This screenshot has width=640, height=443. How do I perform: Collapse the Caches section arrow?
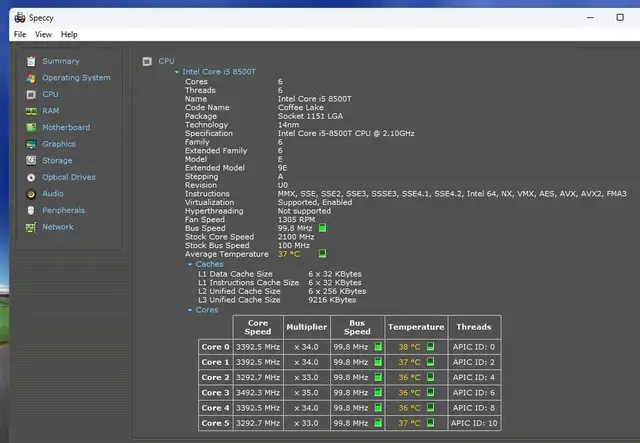pyautogui.click(x=190, y=265)
